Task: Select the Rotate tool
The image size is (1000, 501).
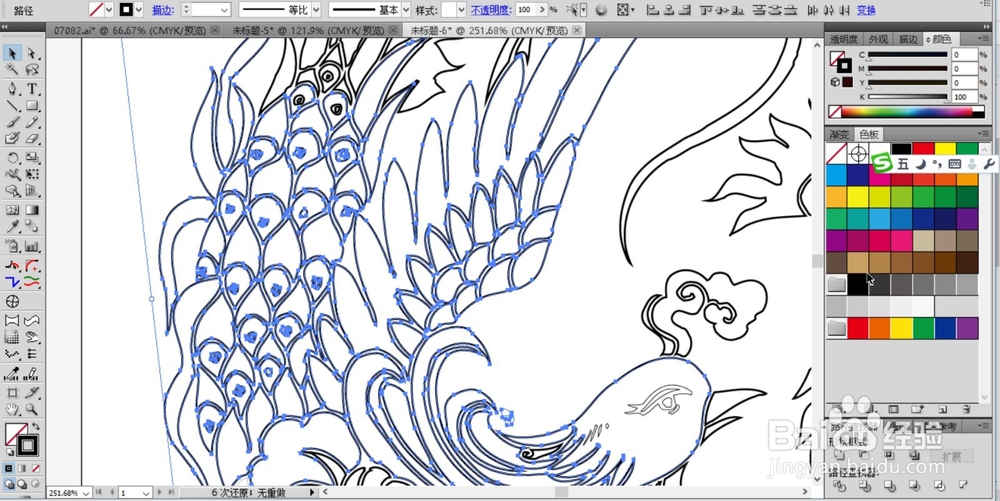Action: [x=11, y=157]
